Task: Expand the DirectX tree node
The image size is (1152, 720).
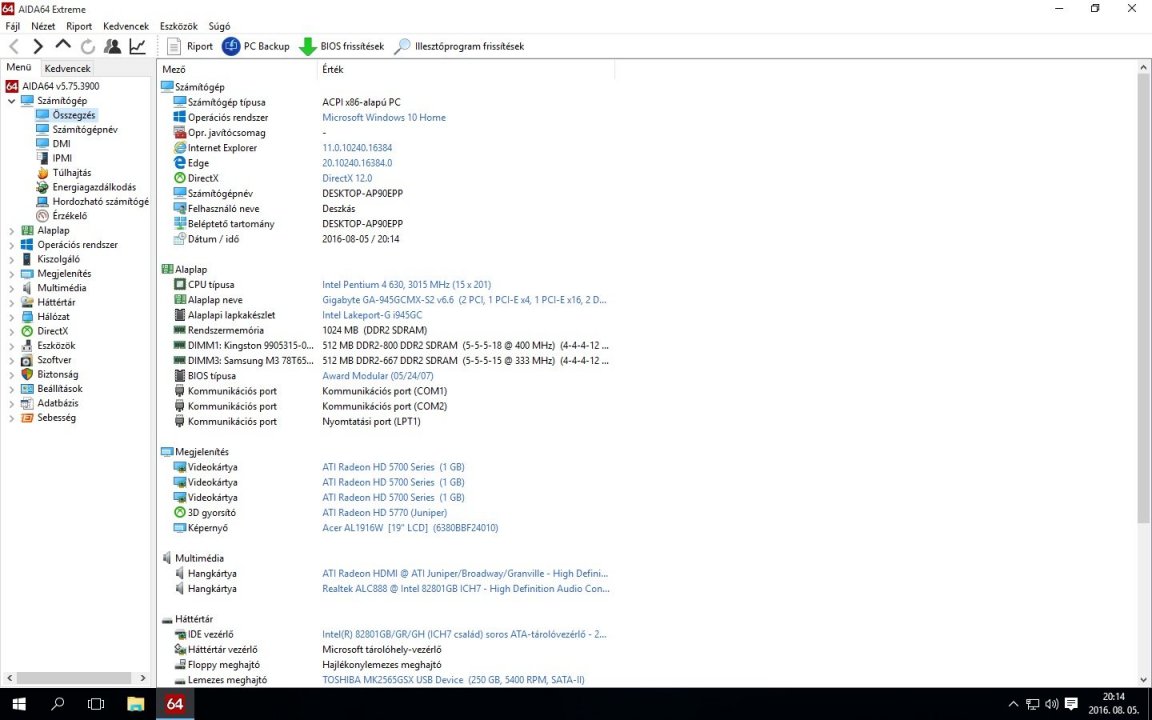Action: pyautogui.click(x=11, y=331)
